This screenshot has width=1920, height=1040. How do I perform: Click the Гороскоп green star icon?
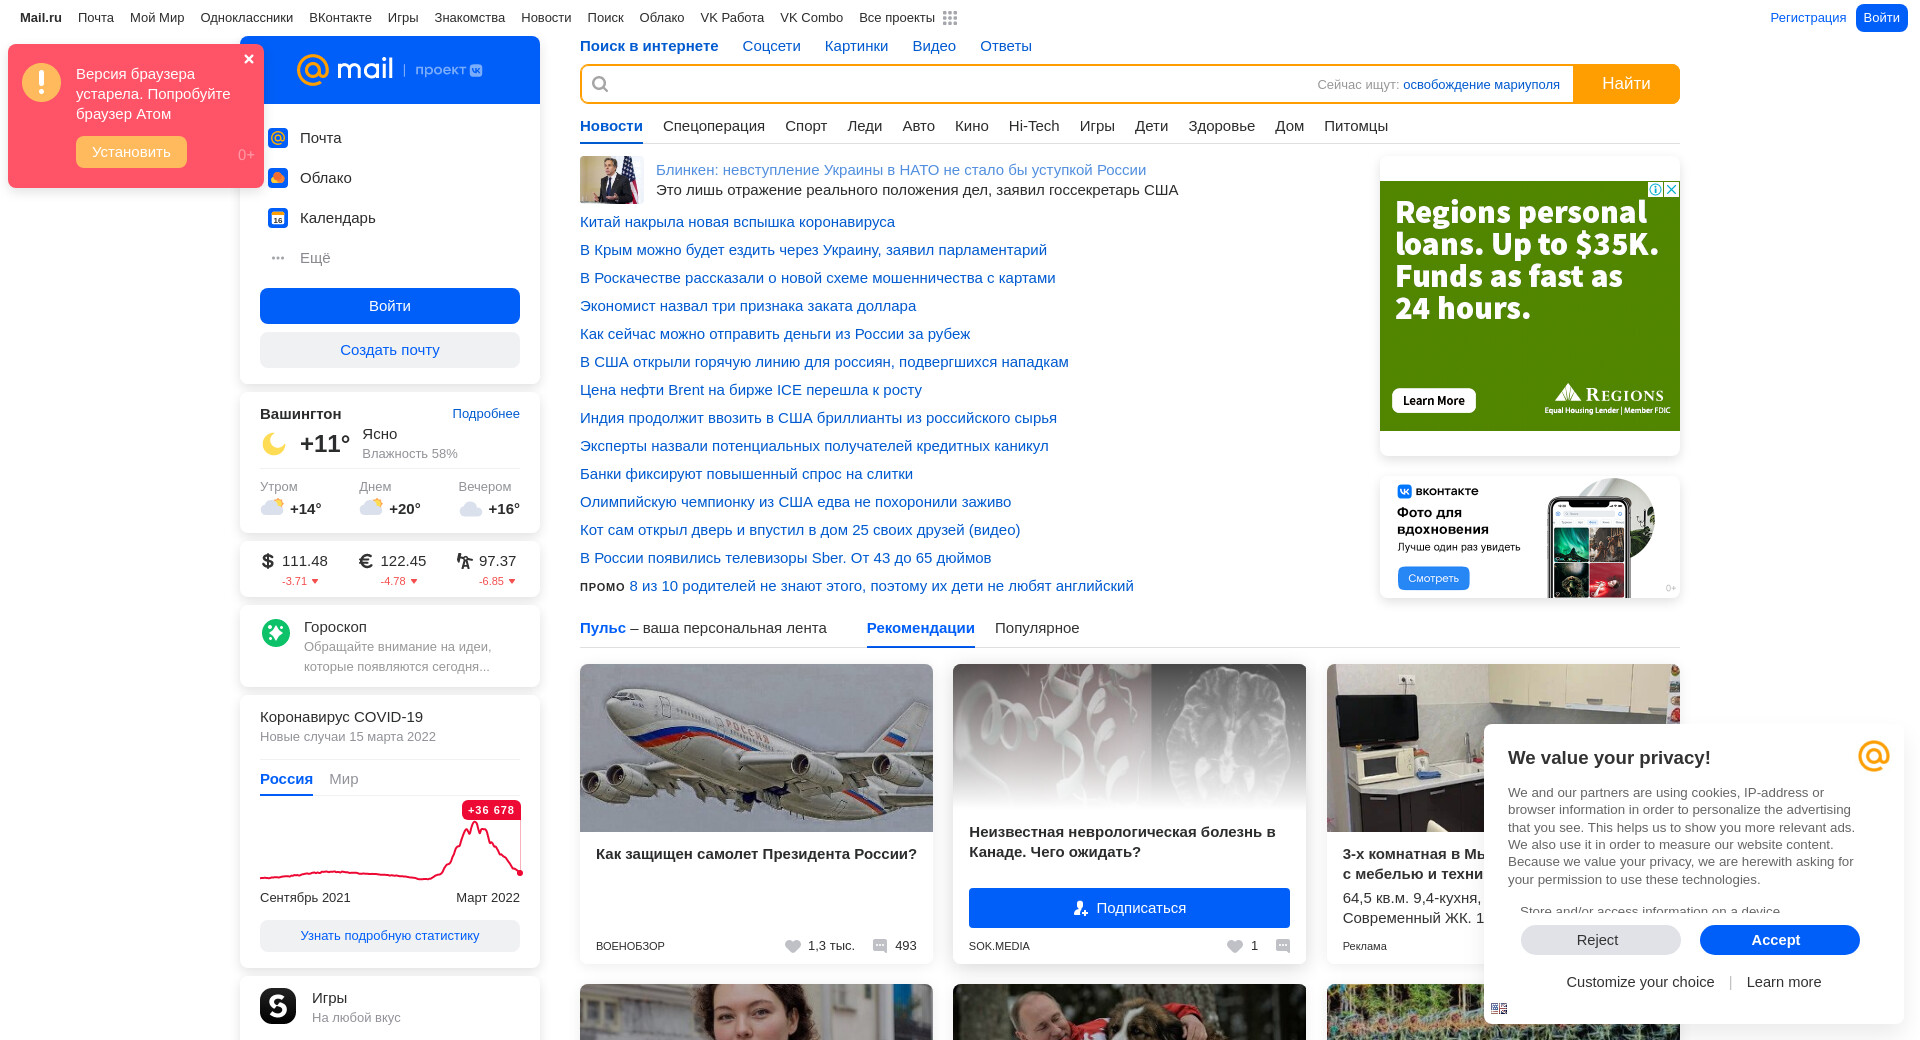coord(276,632)
